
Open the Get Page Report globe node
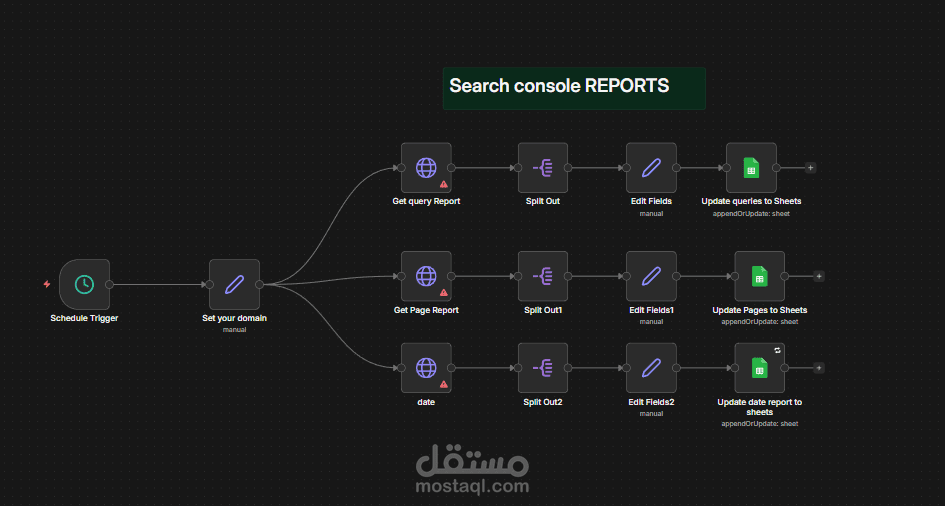coord(426,276)
